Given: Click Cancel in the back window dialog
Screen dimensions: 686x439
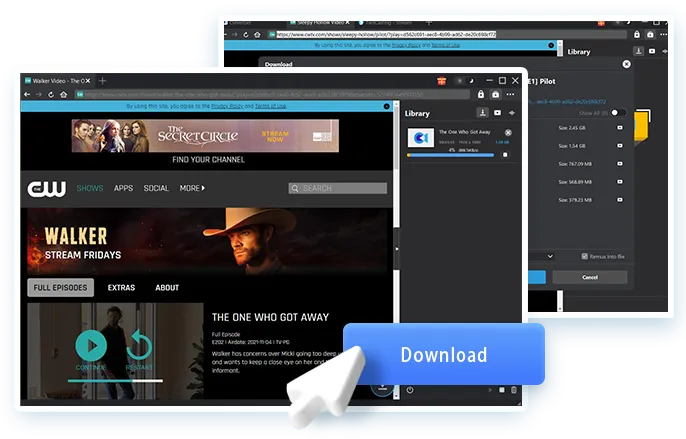Looking at the screenshot, I should [x=590, y=277].
